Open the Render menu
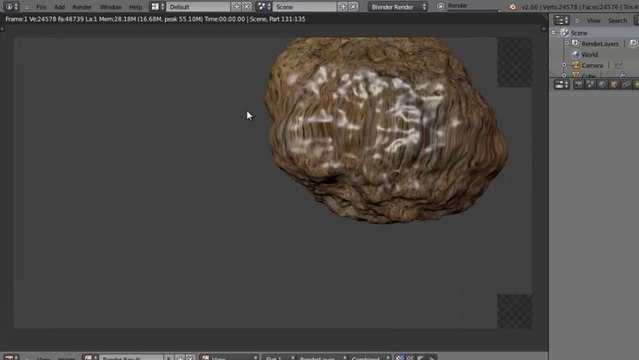639x360 pixels. (x=82, y=7)
